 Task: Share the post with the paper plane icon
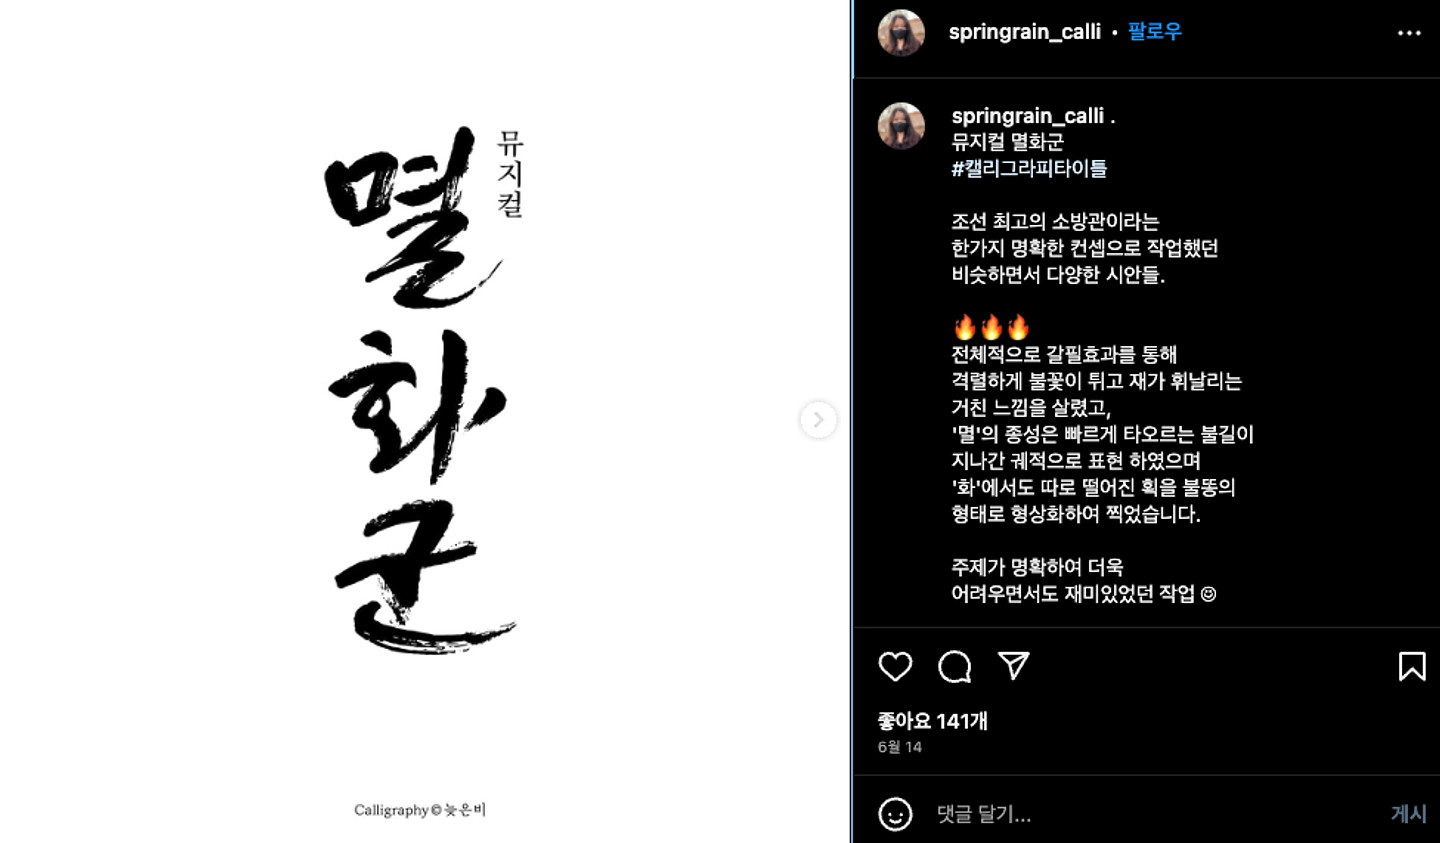pyautogui.click(x=1013, y=665)
